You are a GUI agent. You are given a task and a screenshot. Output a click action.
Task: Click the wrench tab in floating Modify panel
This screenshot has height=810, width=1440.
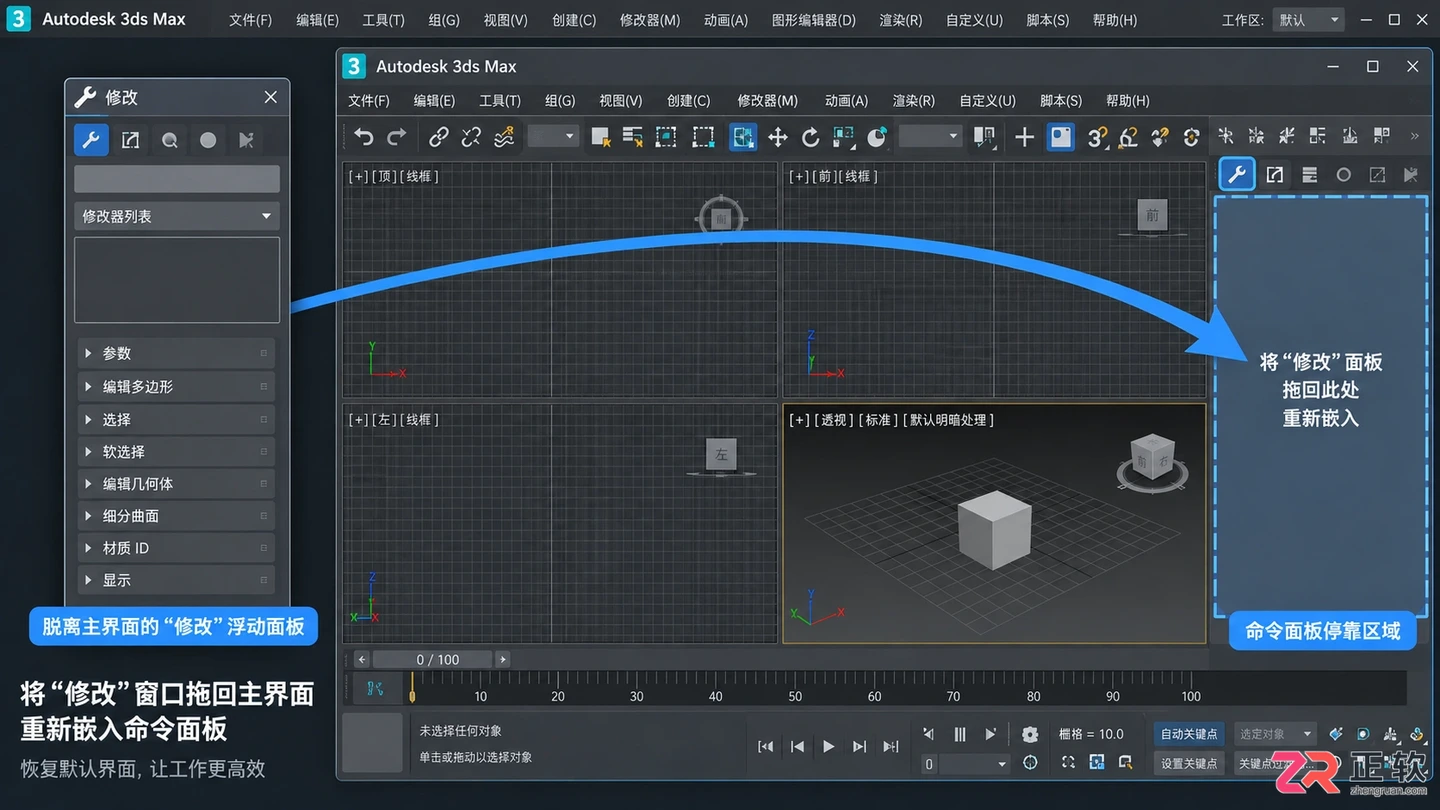point(91,140)
